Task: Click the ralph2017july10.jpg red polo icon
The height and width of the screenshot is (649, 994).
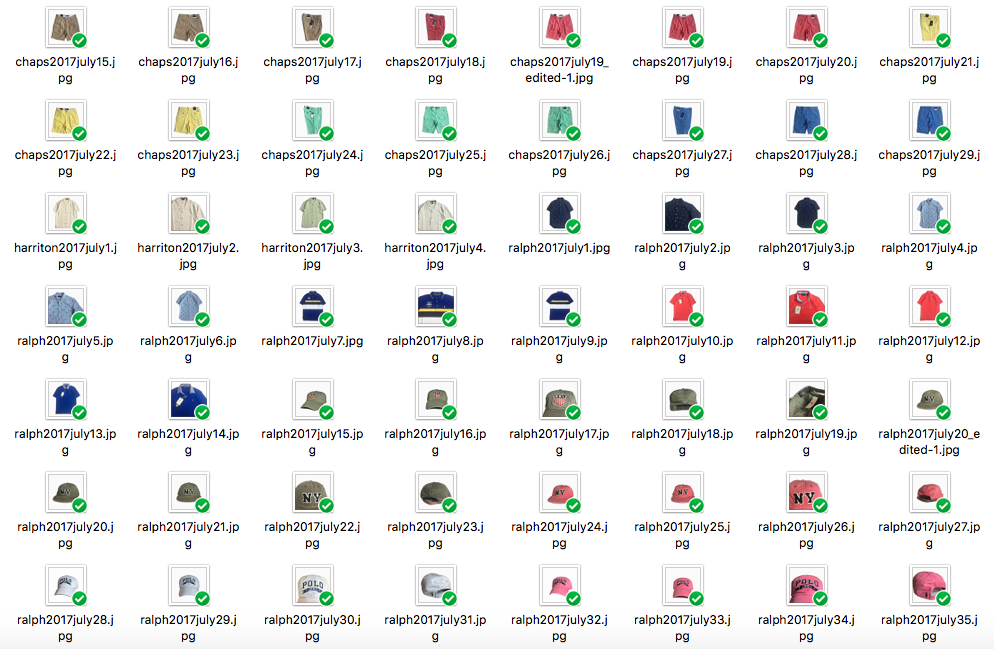Action: coord(682,307)
